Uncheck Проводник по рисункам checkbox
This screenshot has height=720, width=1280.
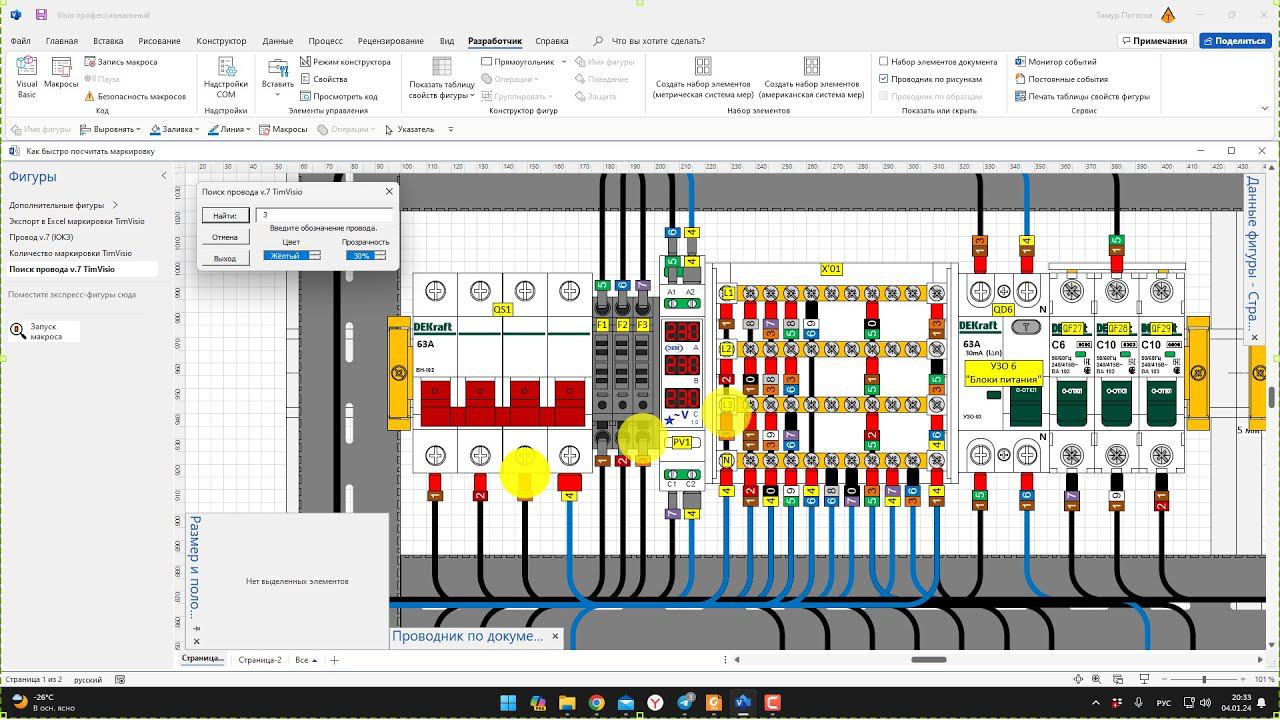pyautogui.click(x=884, y=79)
